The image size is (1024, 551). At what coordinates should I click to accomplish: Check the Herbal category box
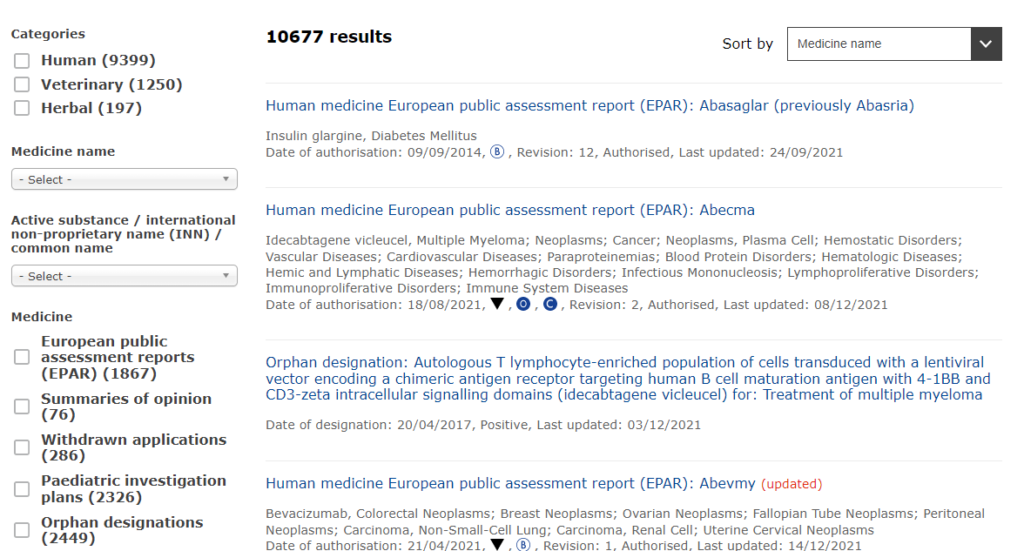(22, 109)
